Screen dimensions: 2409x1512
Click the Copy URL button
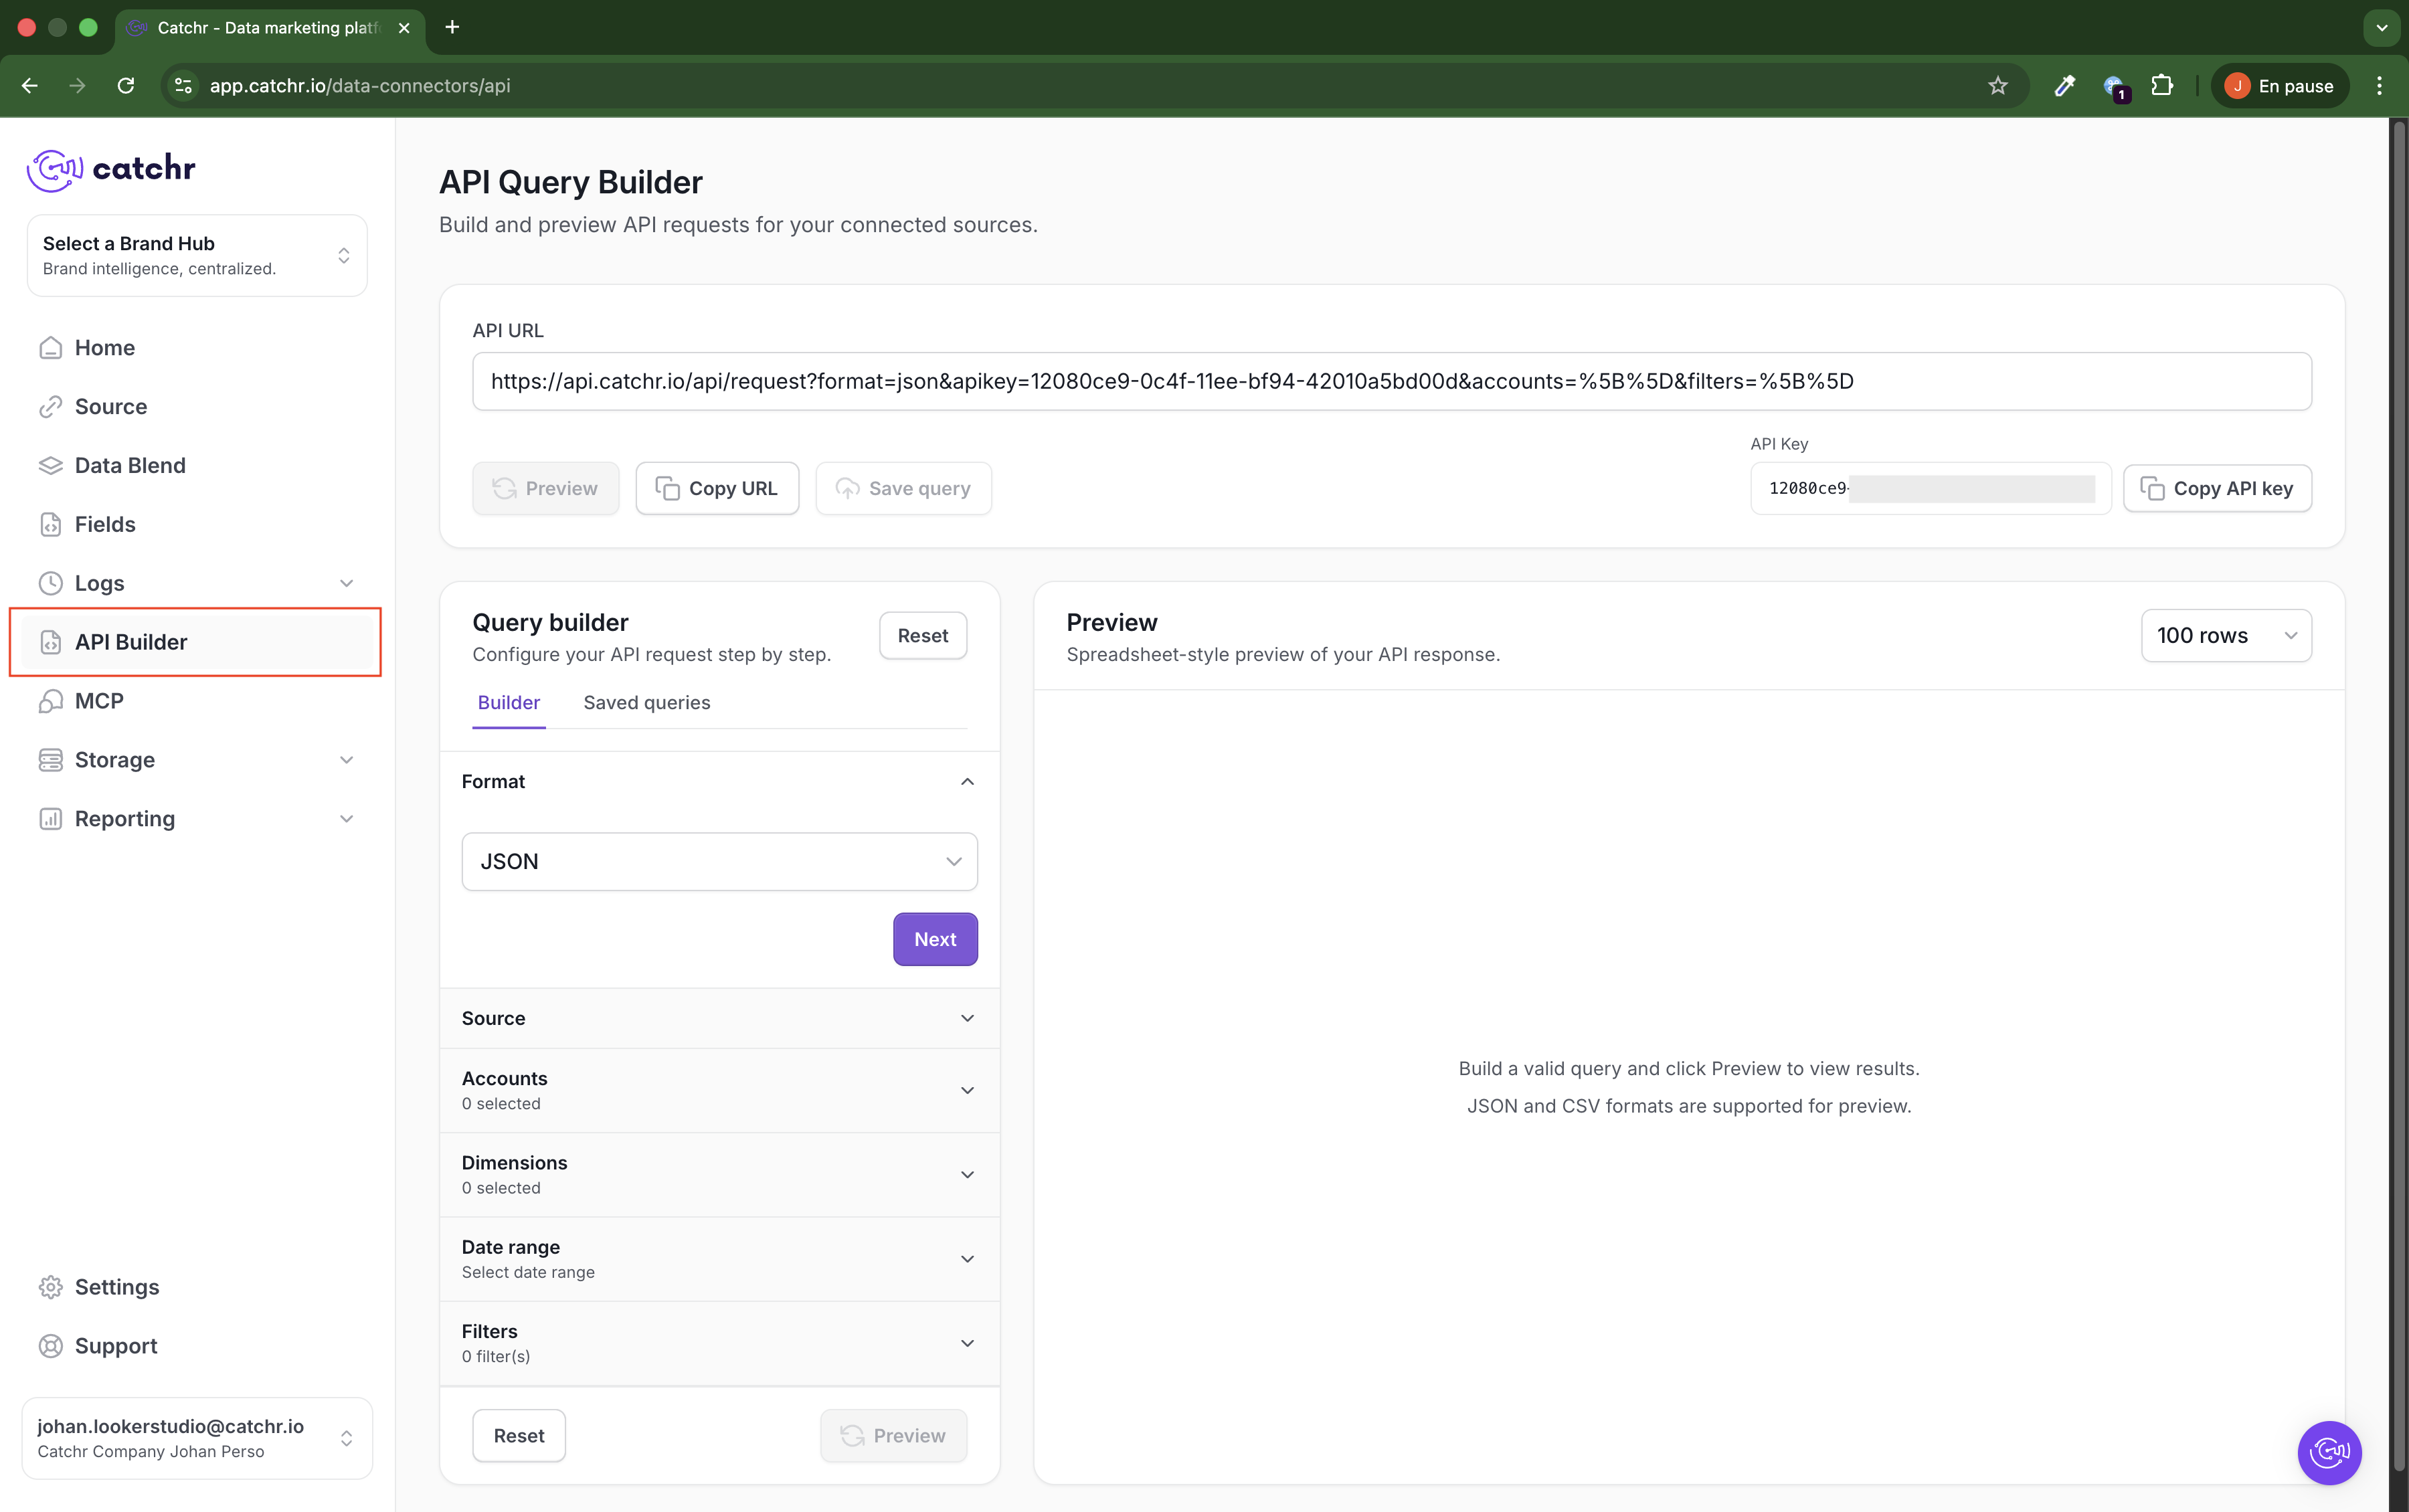[x=717, y=489]
